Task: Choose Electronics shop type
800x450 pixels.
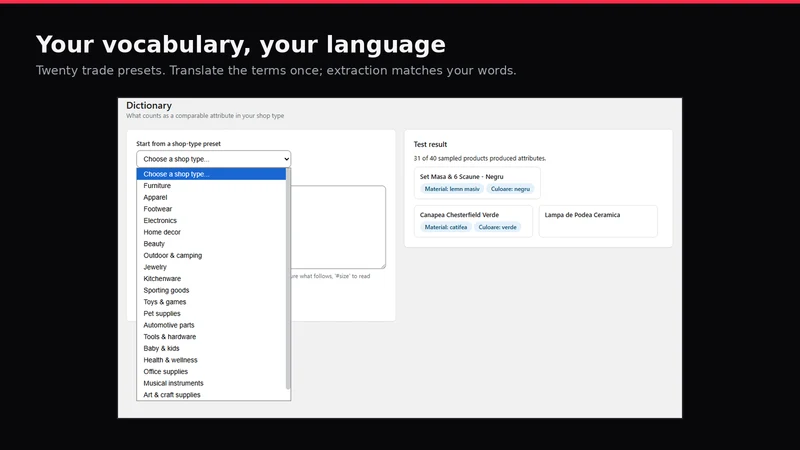Action: (x=211, y=220)
